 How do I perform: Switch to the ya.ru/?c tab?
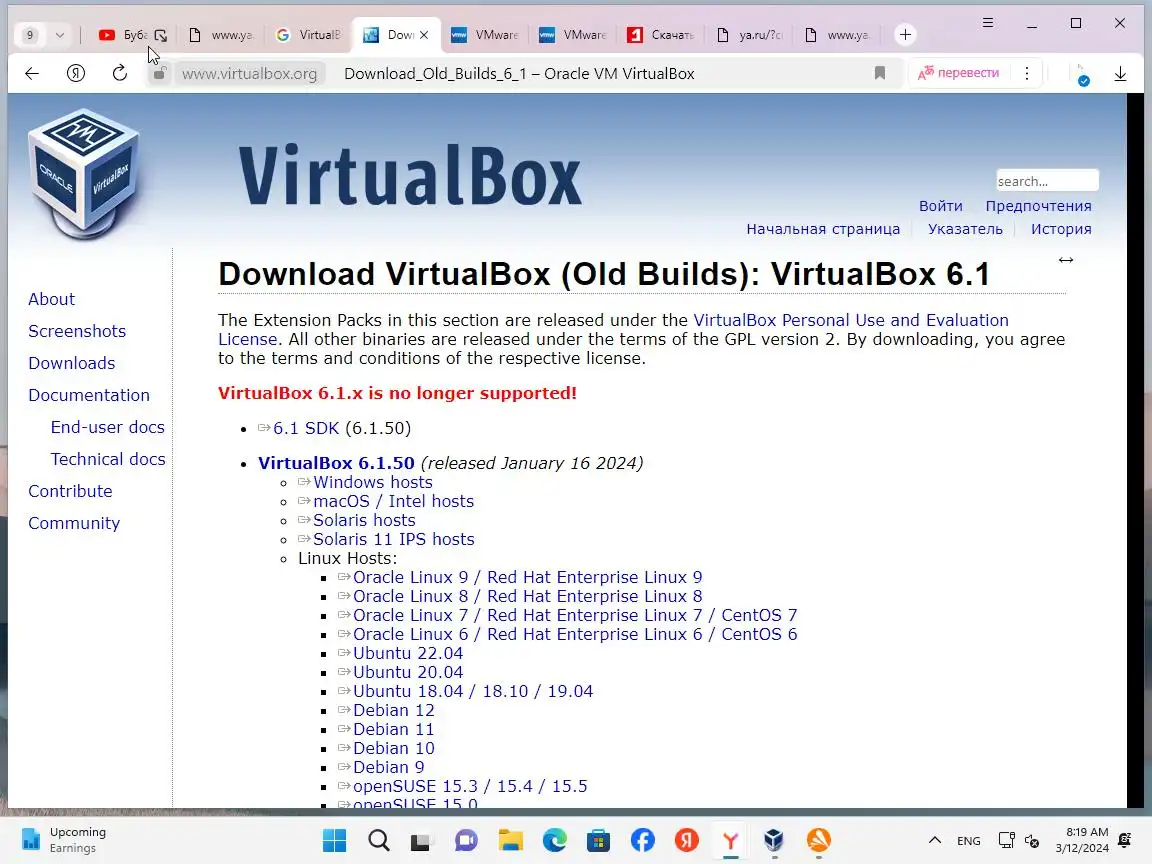pos(749,35)
